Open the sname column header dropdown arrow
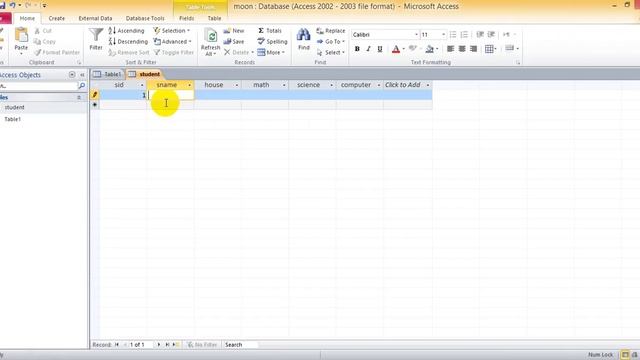 pyautogui.click(x=189, y=85)
